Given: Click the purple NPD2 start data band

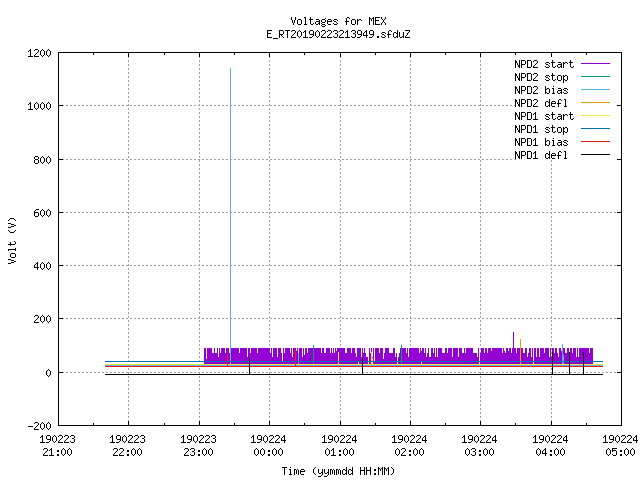Looking at the screenshot, I should 398,356.
